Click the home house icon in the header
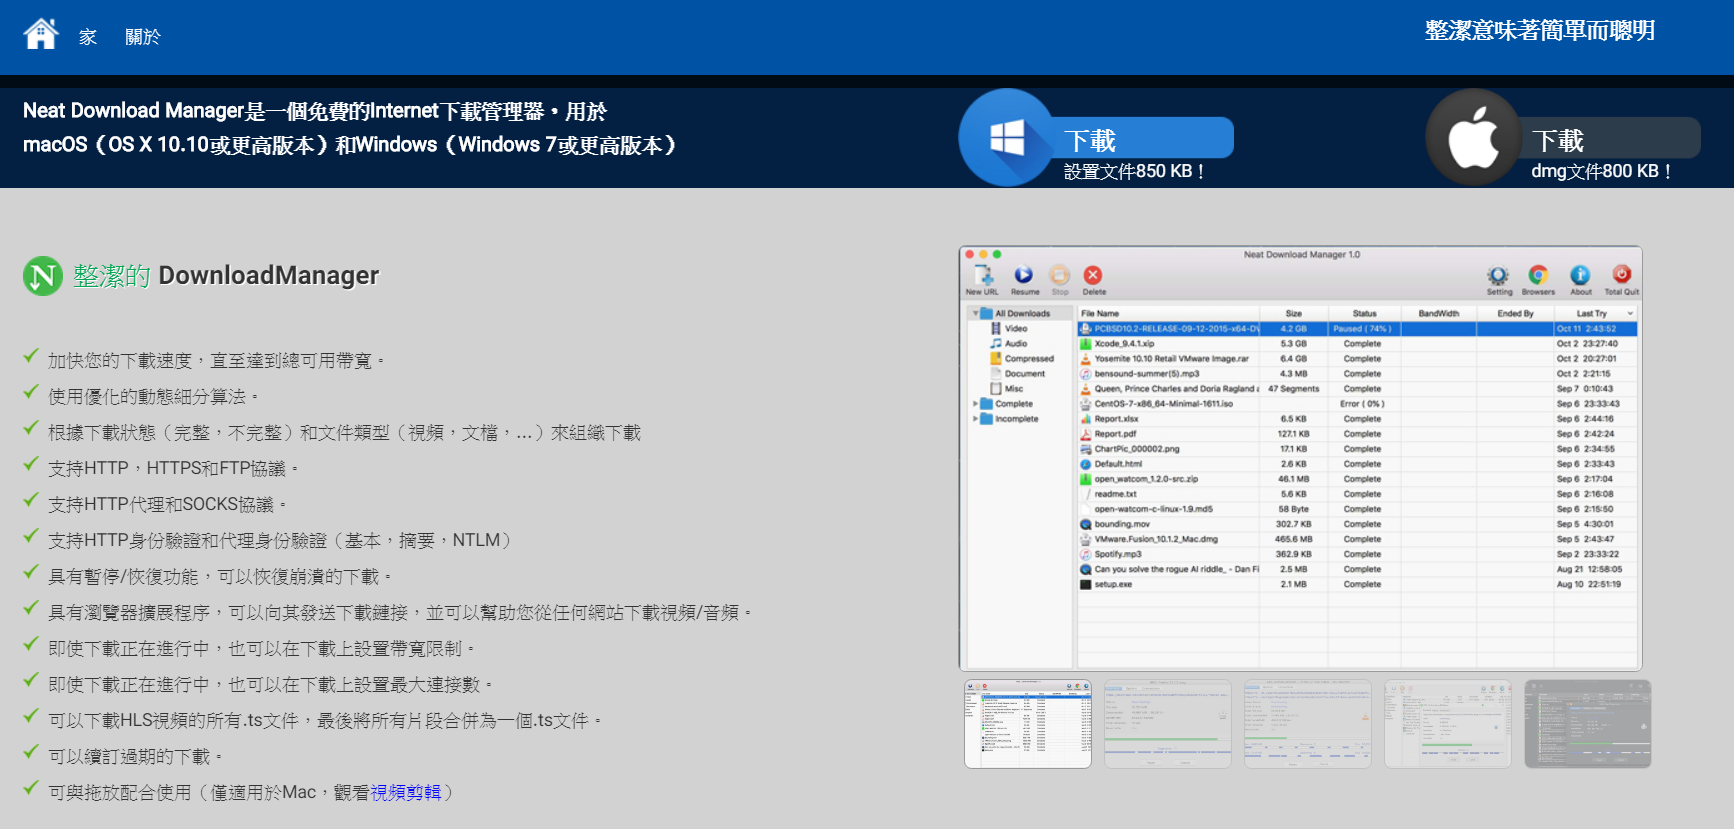1734x829 pixels. 41,34
